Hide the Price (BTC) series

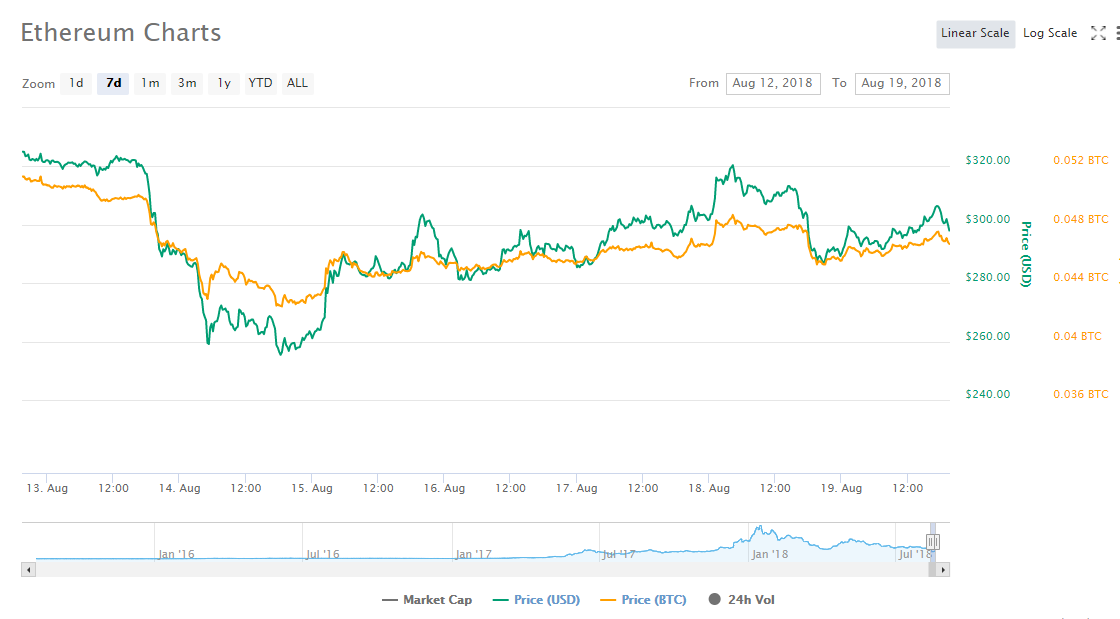point(643,600)
